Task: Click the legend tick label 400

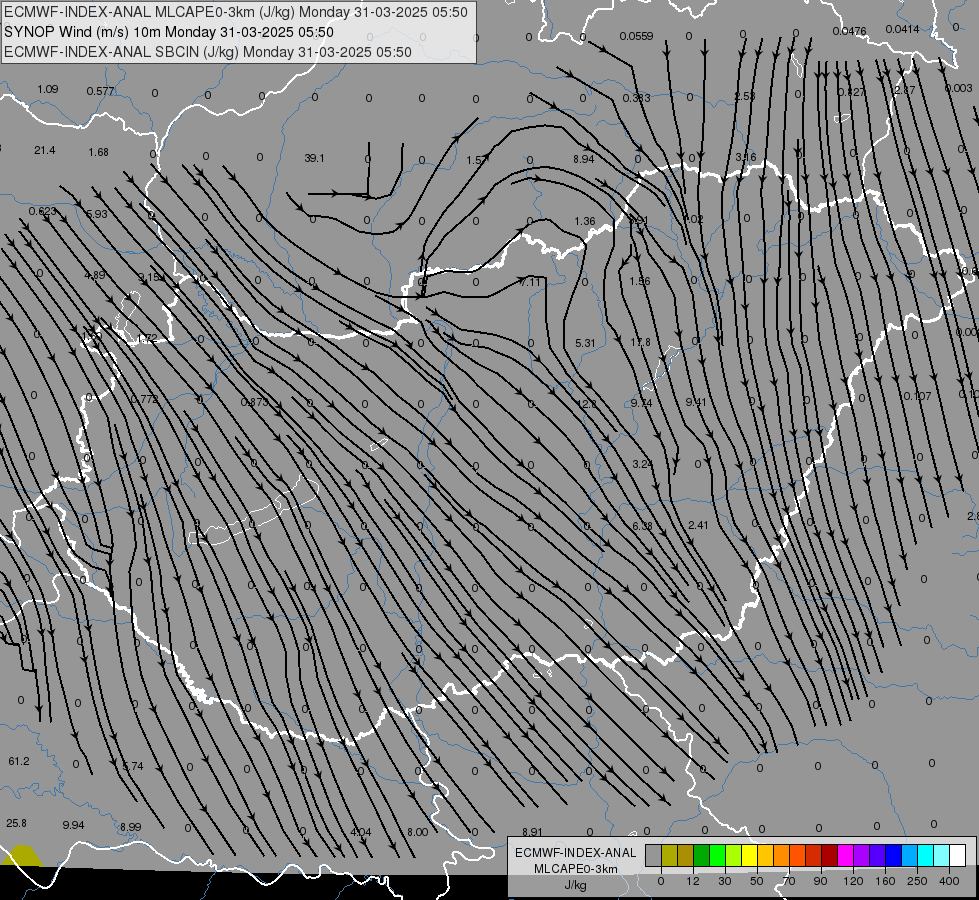Action: coord(949,881)
